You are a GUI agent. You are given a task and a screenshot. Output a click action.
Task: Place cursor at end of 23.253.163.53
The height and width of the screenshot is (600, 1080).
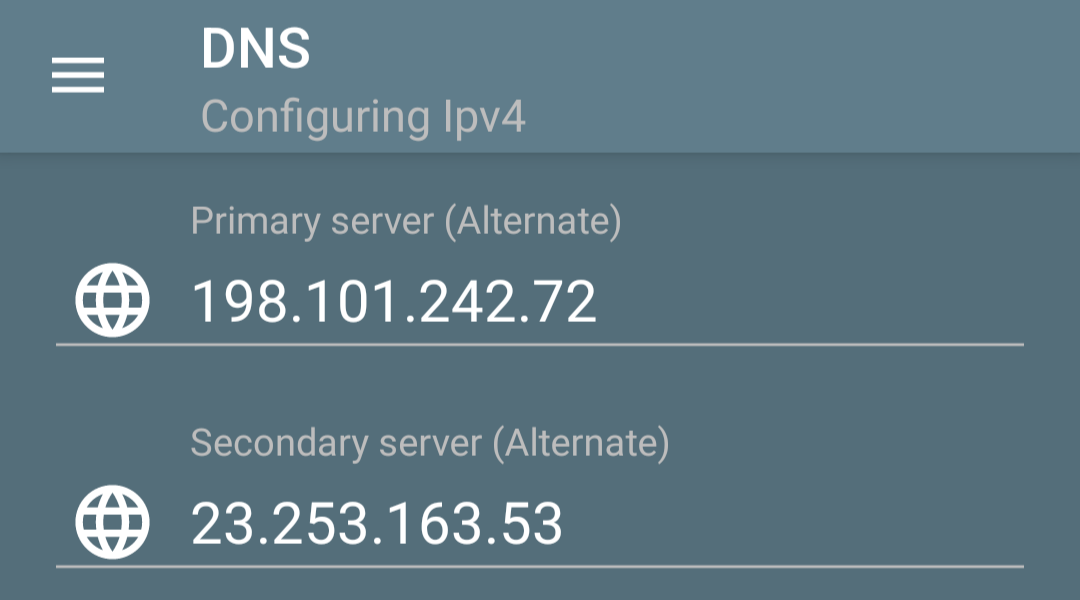[x=565, y=524]
